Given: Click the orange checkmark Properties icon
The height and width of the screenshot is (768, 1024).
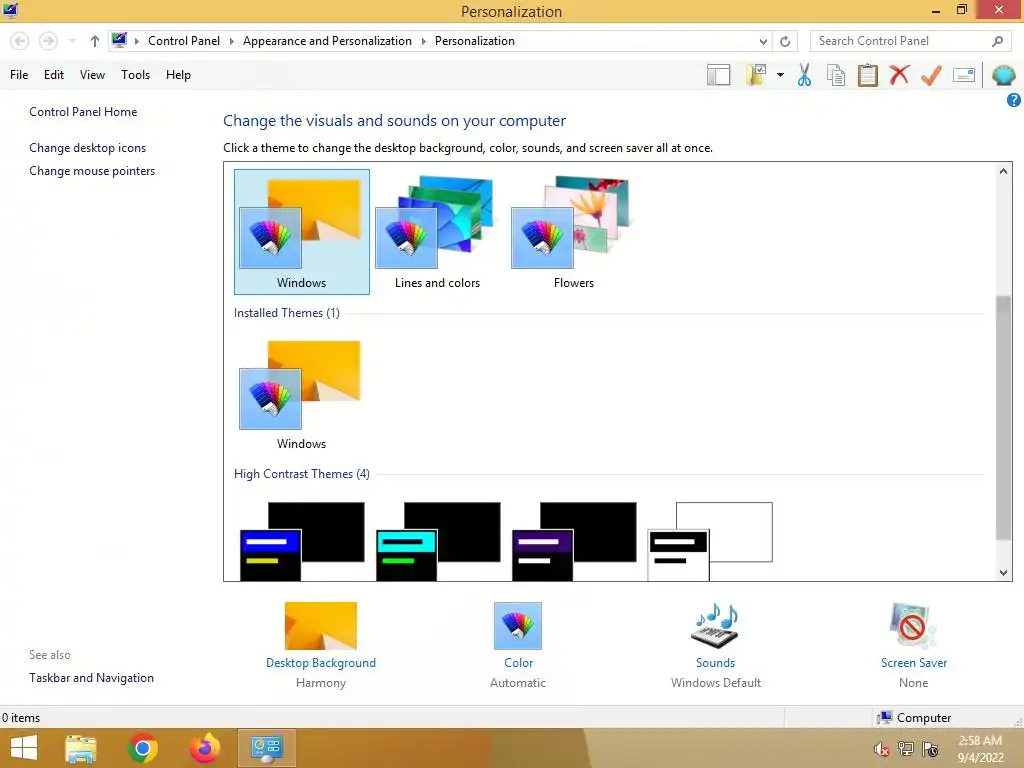Looking at the screenshot, I should pyautogui.click(x=931, y=75).
